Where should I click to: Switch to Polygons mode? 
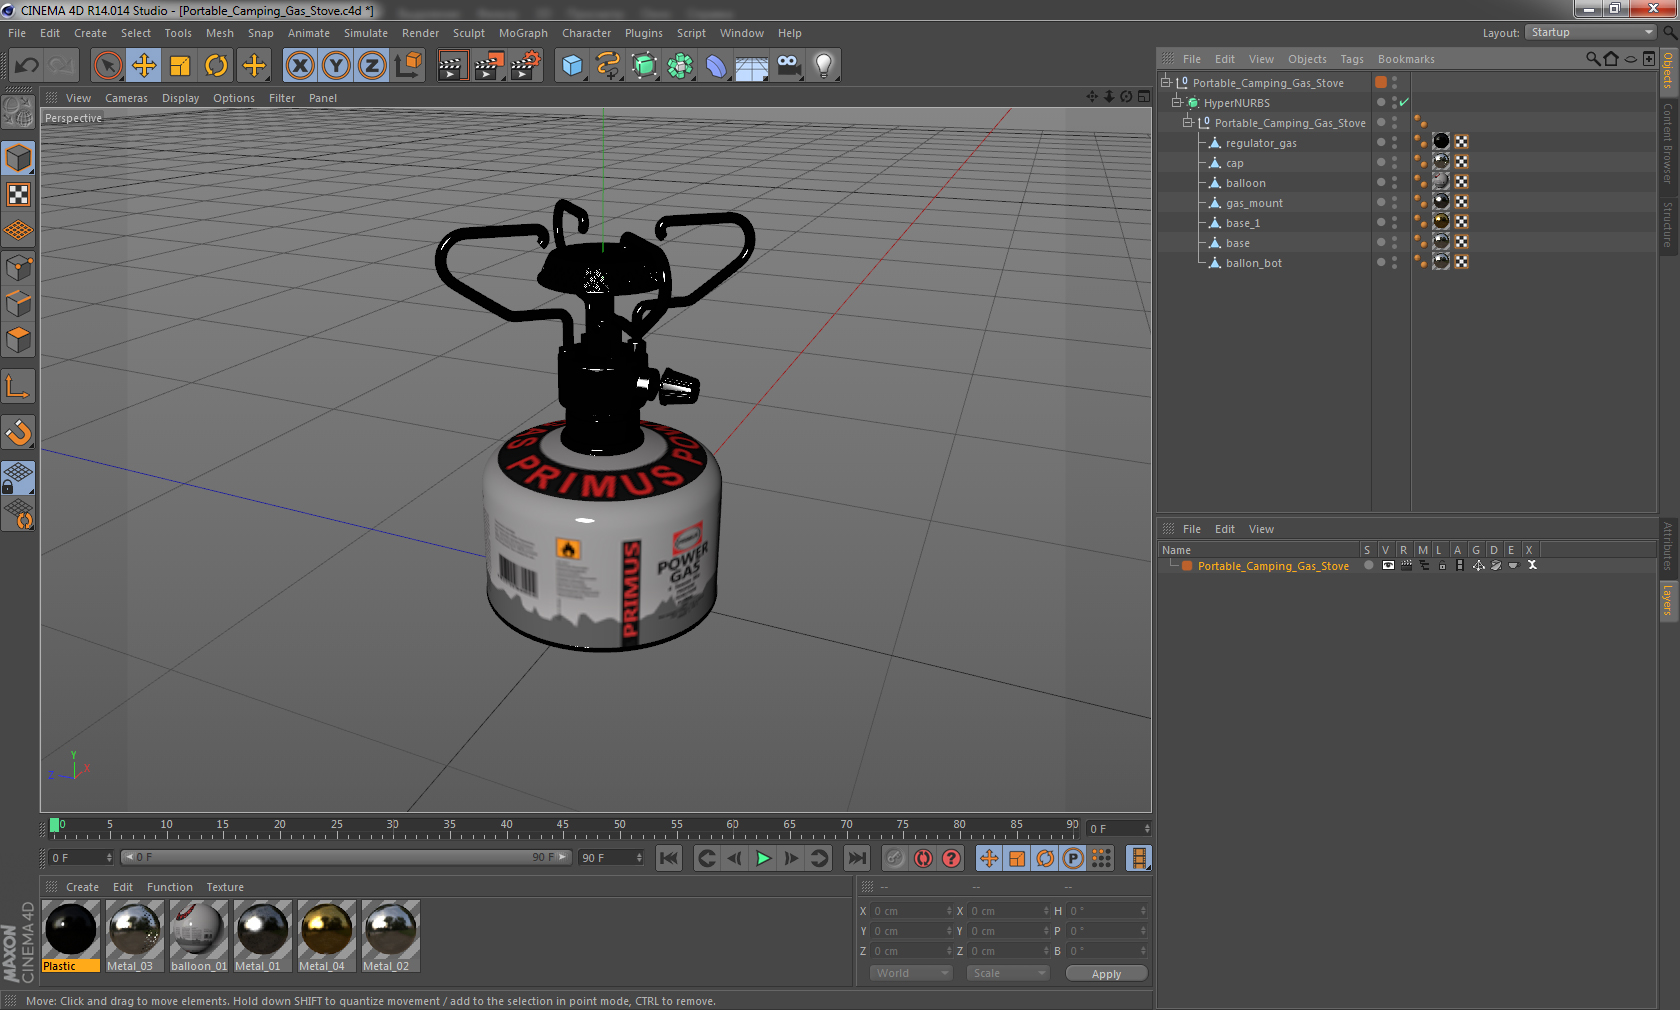[18, 340]
